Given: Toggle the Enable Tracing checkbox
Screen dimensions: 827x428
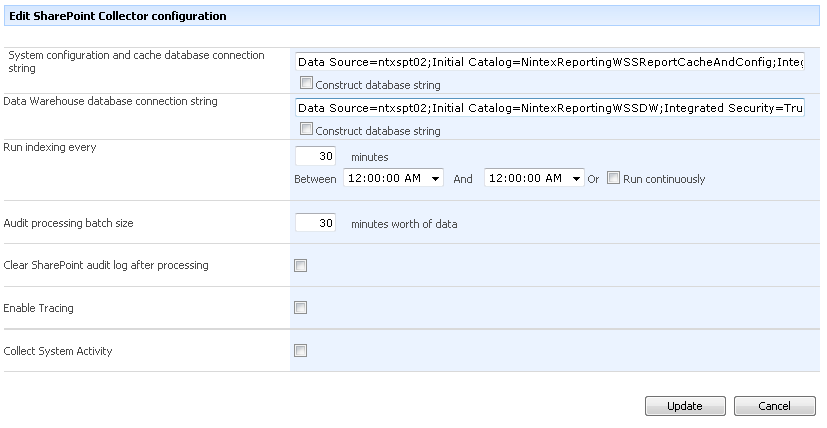Looking at the screenshot, I should [301, 308].
